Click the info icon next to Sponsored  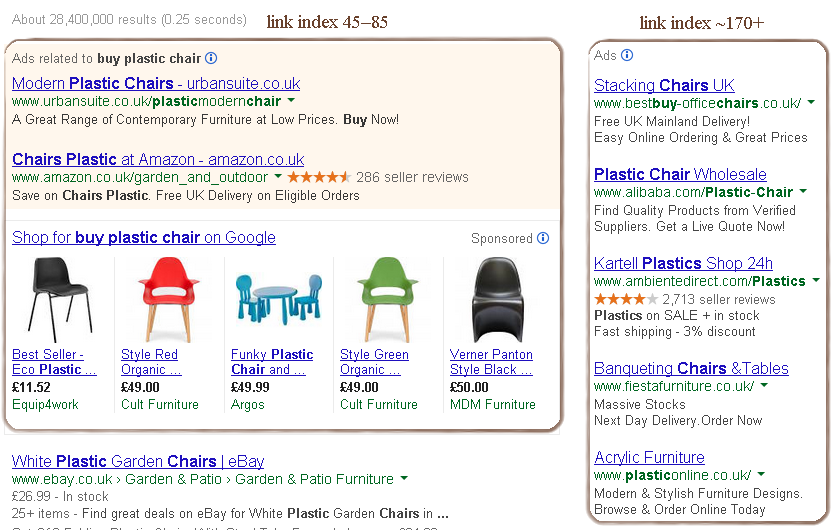tap(543, 238)
